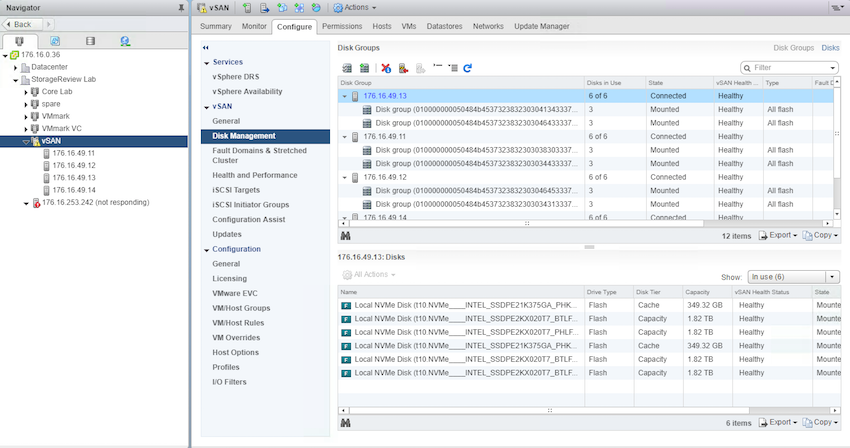Open vSphere DRS settings

click(x=236, y=76)
